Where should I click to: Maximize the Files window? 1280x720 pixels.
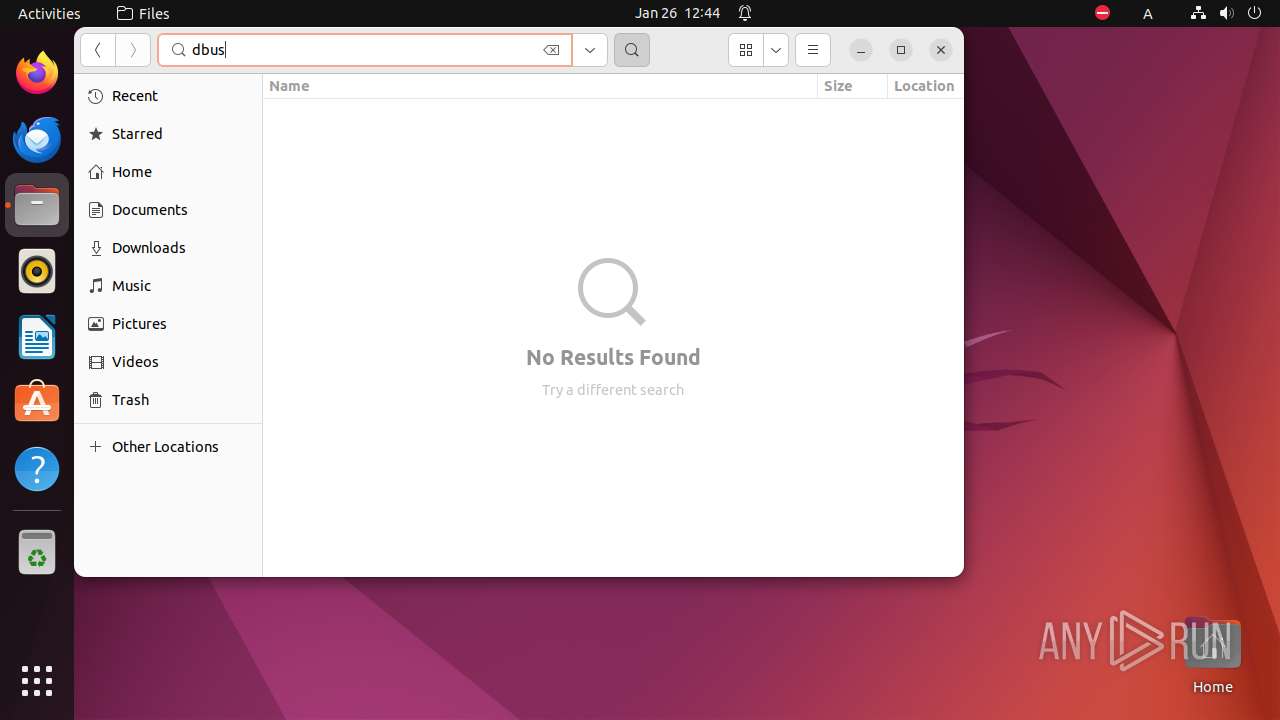click(901, 50)
